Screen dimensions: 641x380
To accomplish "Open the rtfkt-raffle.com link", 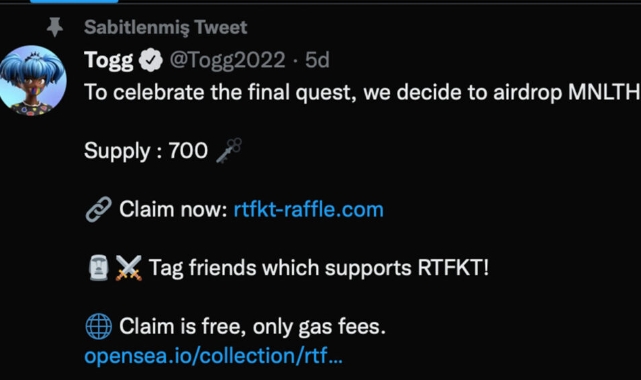I will 309,209.
